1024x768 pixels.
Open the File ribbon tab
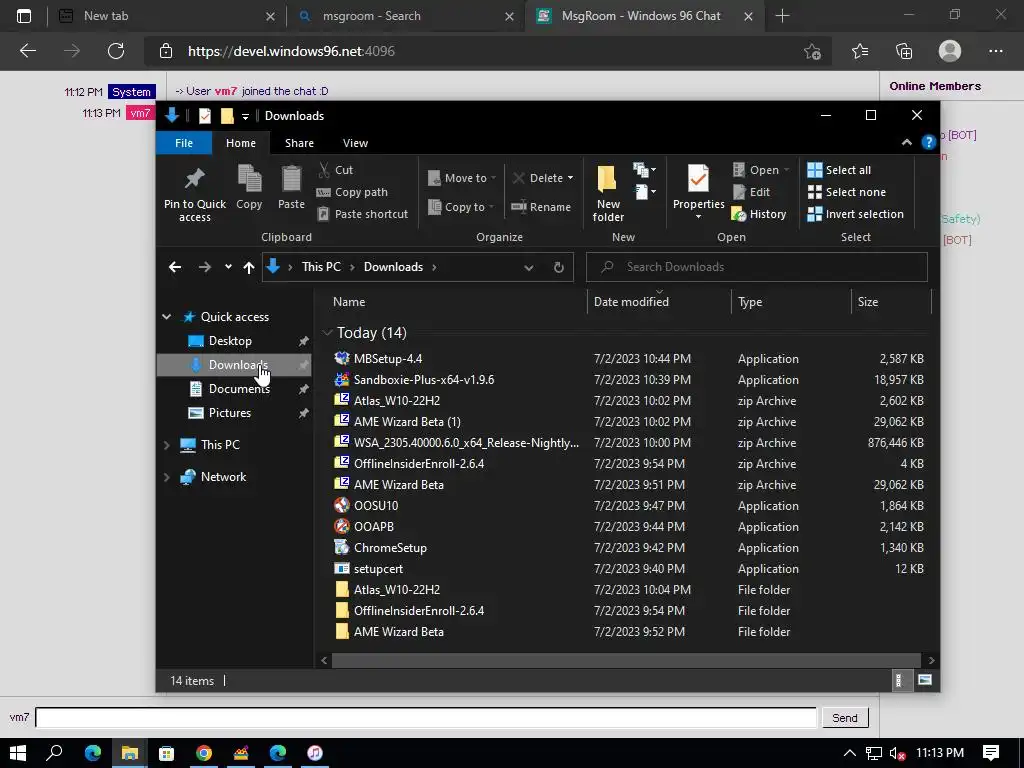pyautogui.click(x=184, y=143)
